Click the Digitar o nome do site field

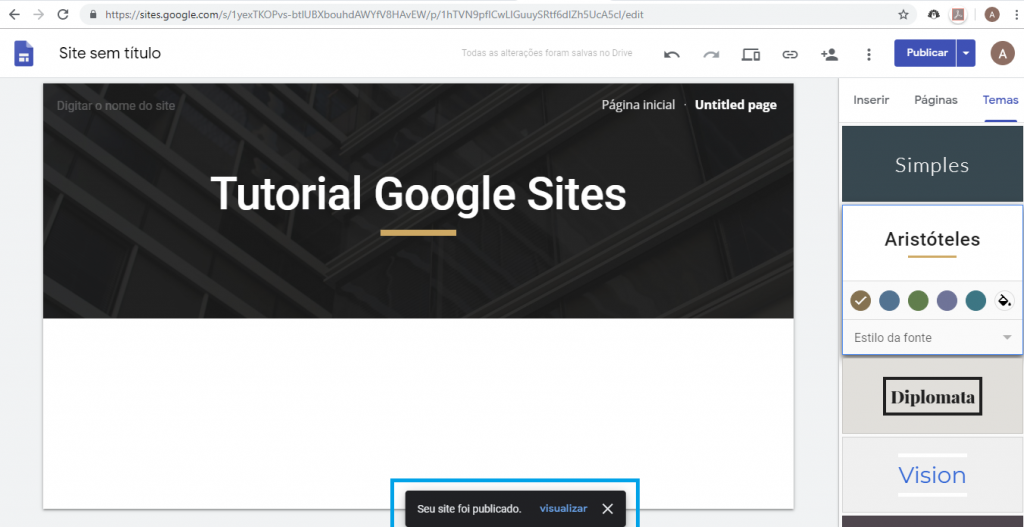pos(116,105)
